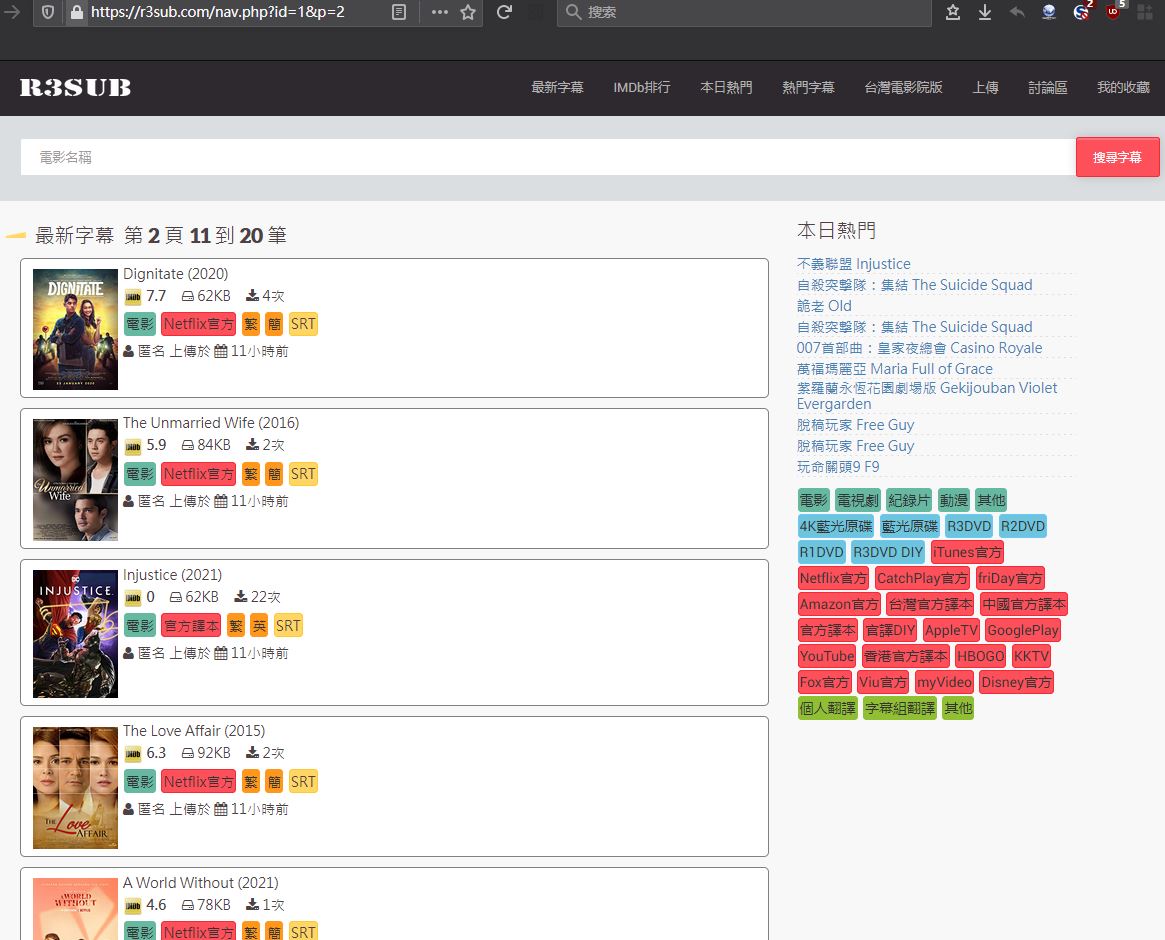Open 脆老 Old in 本日熱門 list

pyautogui.click(x=824, y=306)
